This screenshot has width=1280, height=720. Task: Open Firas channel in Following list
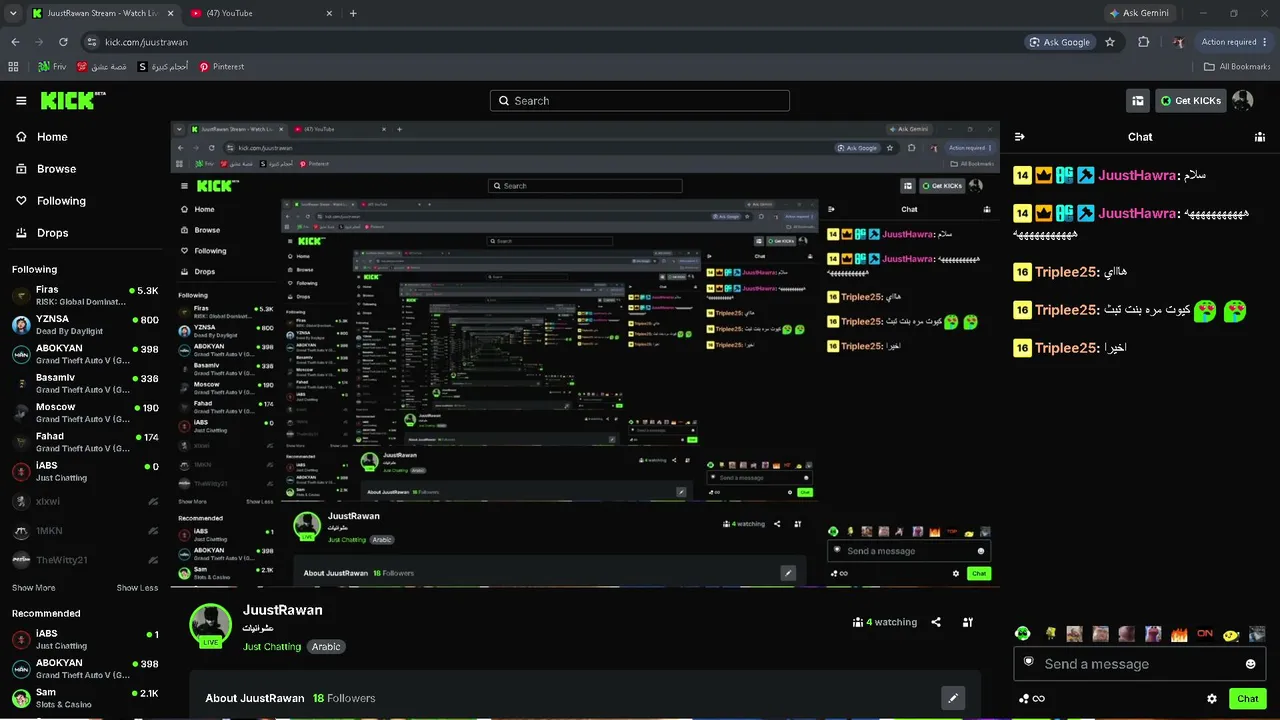click(x=85, y=296)
